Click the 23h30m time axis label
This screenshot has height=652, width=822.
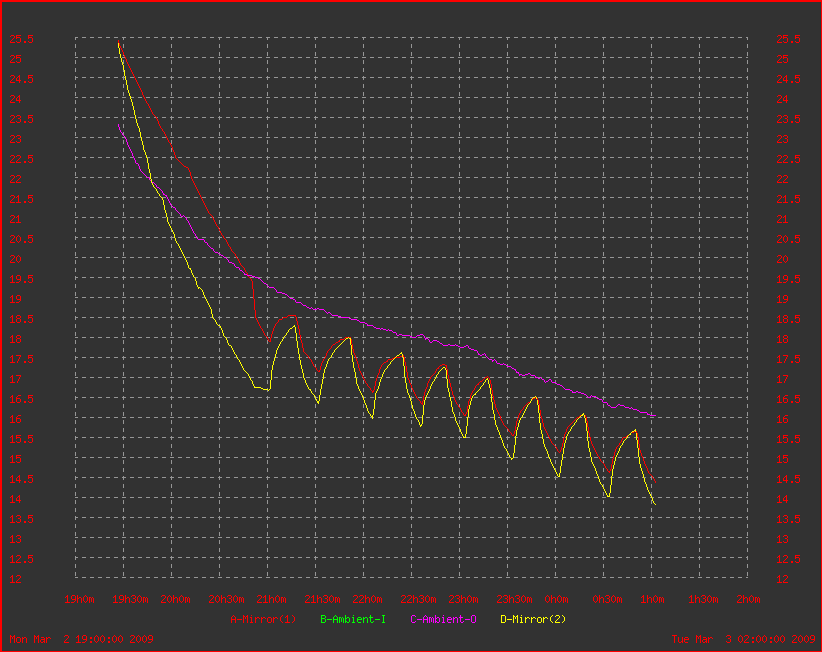(x=514, y=599)
